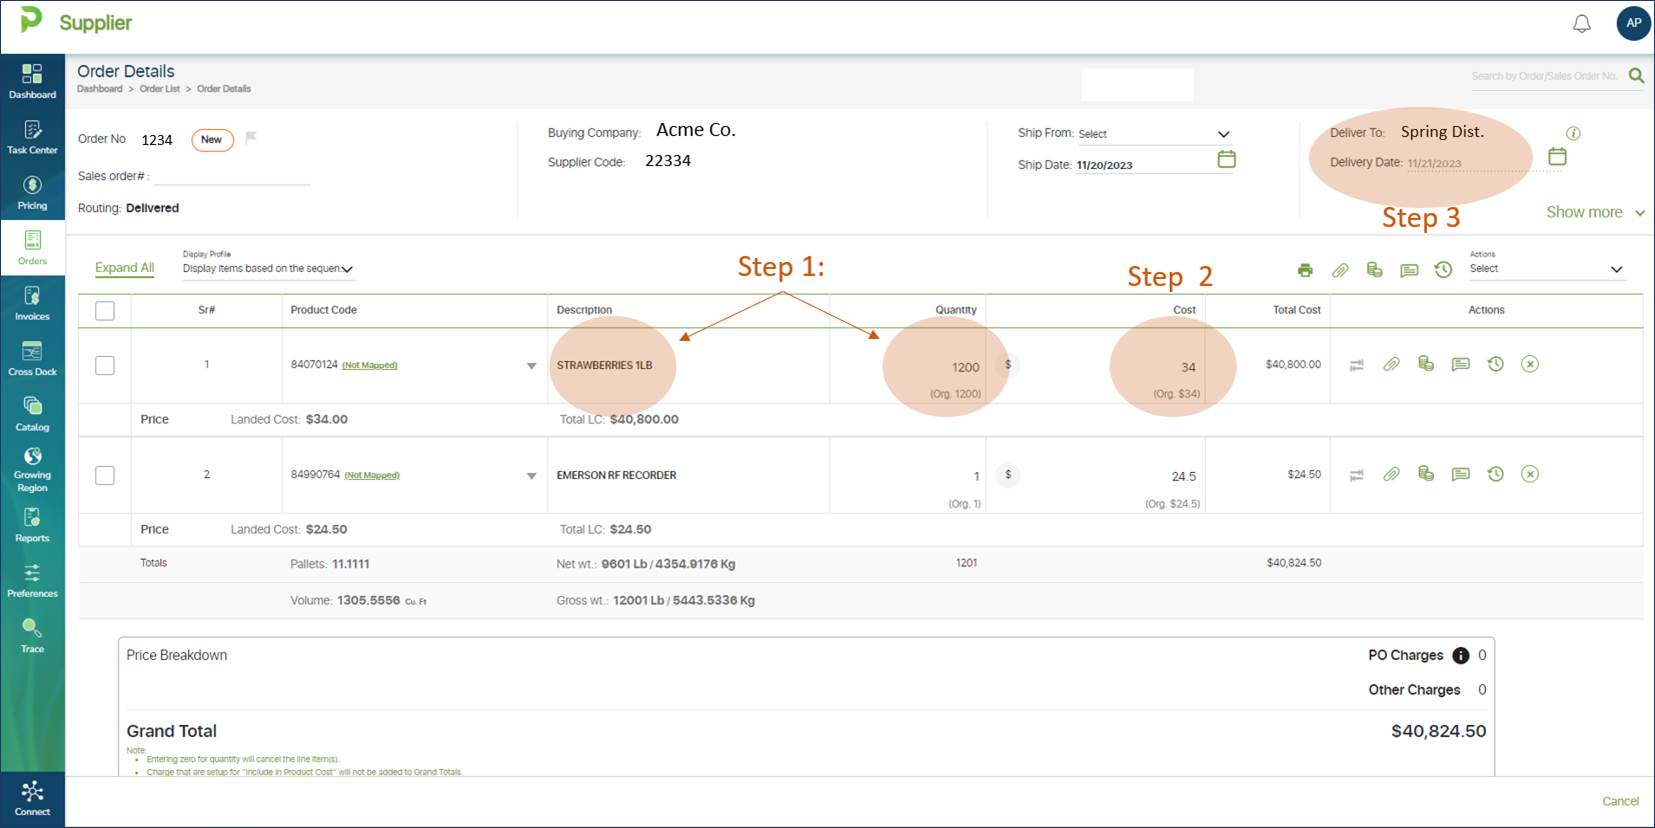The image size is (1655, 828).
Task: Click the Expand All link
Action: [124, 268]
